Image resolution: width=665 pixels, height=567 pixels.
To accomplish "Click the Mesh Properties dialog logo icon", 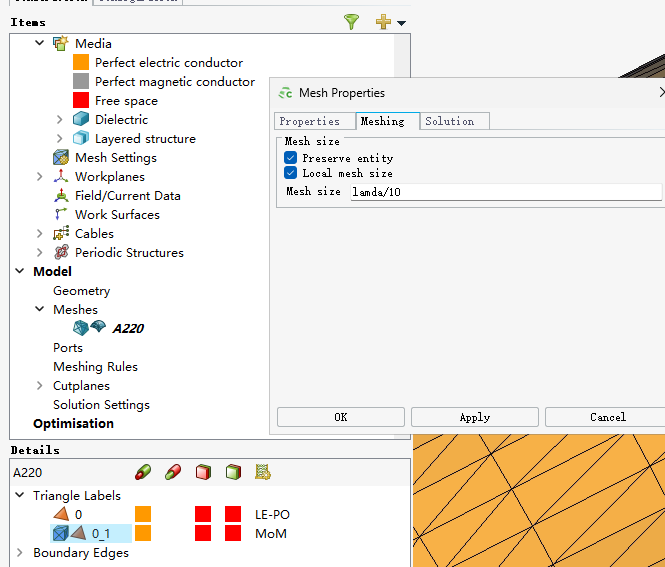I will pos(285,92).
